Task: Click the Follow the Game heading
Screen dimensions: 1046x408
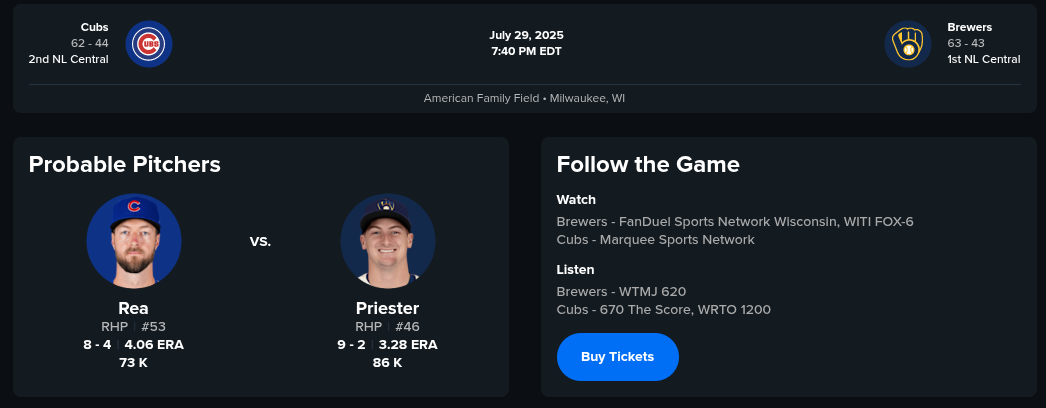Action: [648, 164]
